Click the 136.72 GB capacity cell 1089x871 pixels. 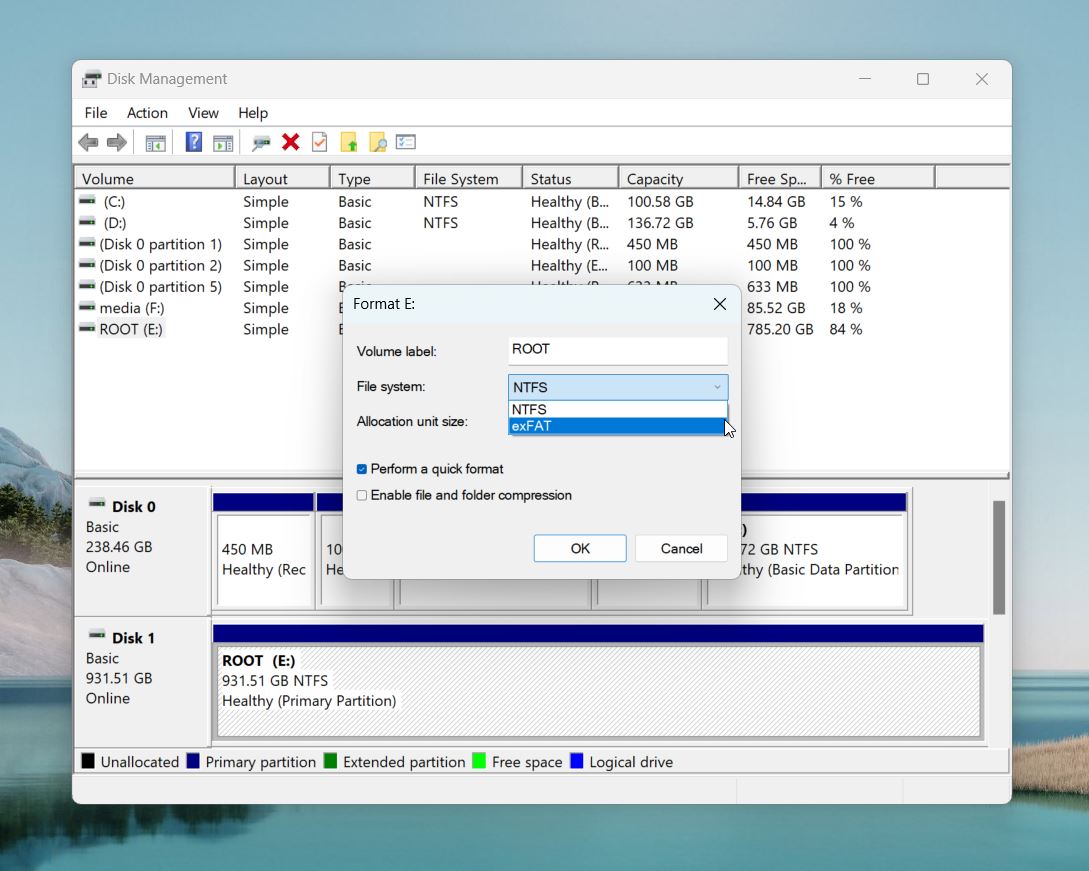pyautogui.click(x=660, y=223)
